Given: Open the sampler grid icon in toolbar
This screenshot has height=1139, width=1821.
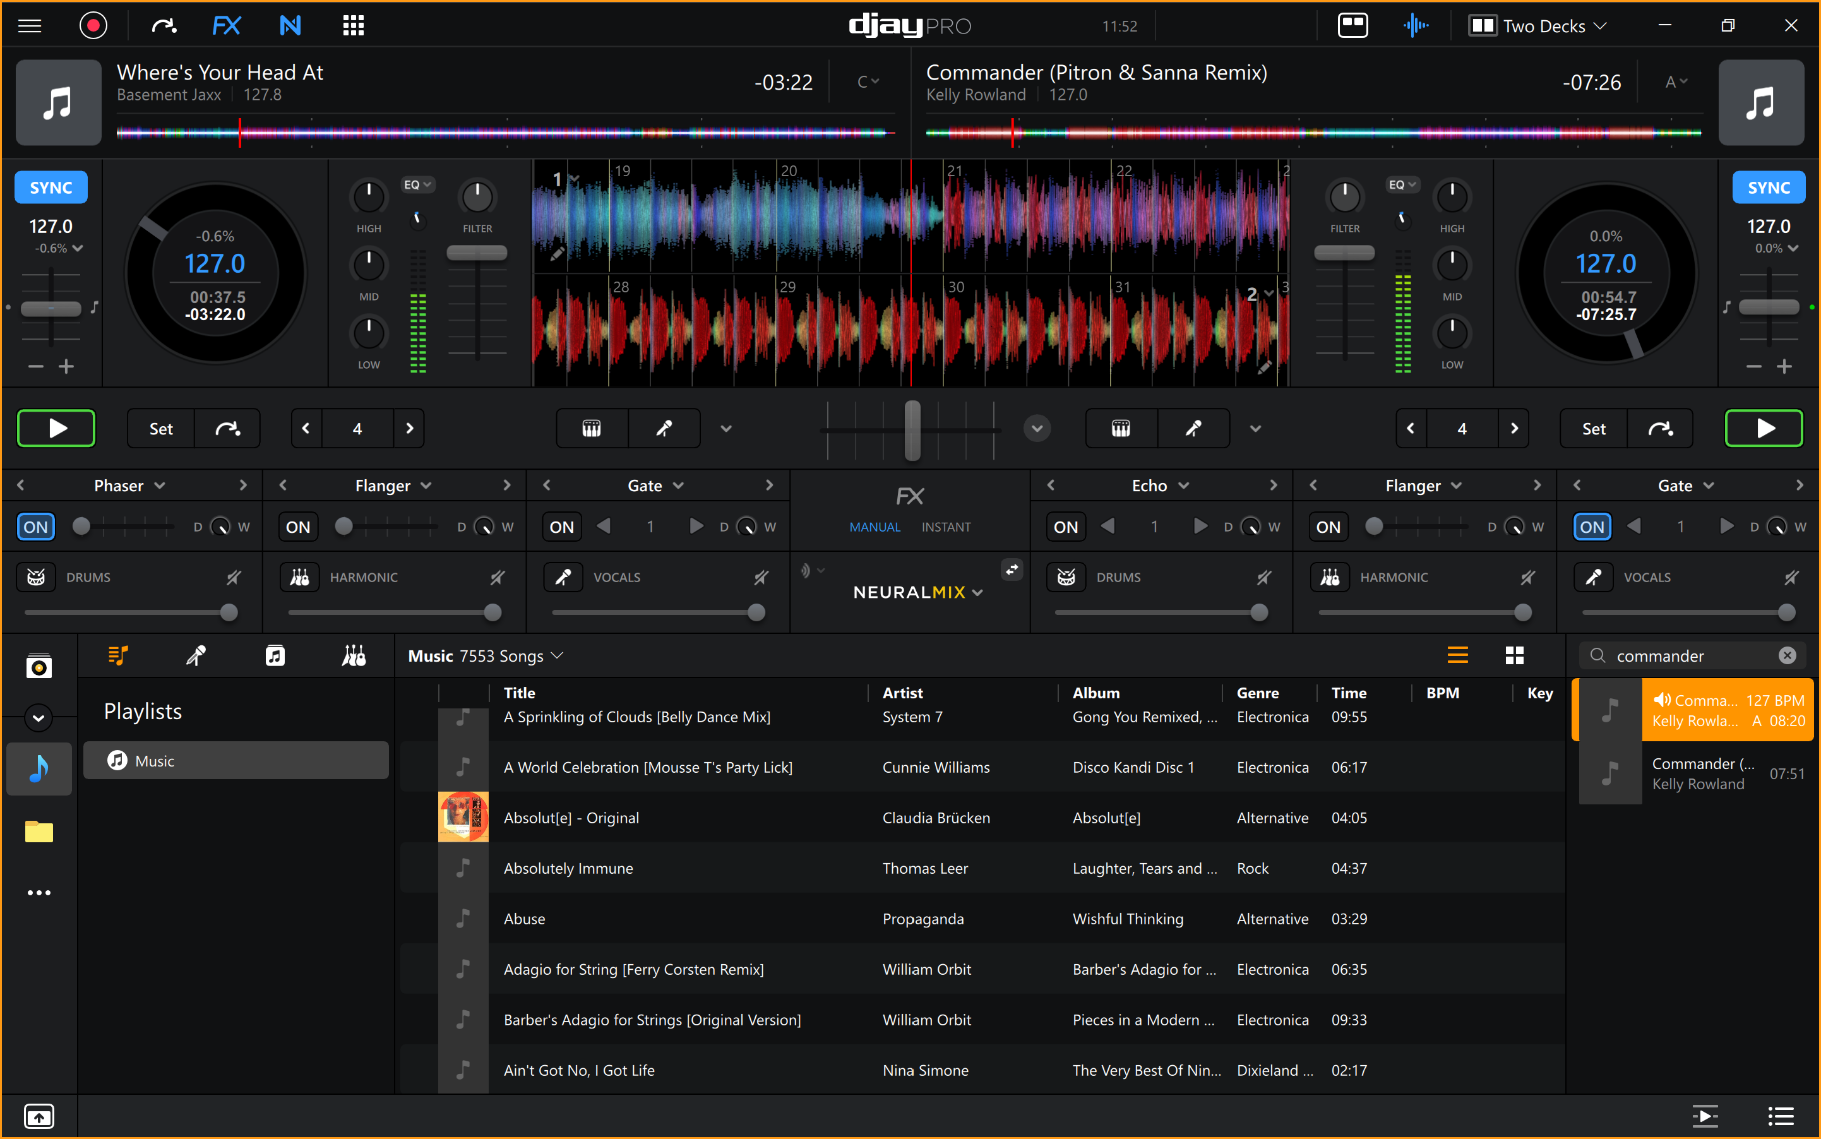Looking at the screenshot, I should click(353, 26).
